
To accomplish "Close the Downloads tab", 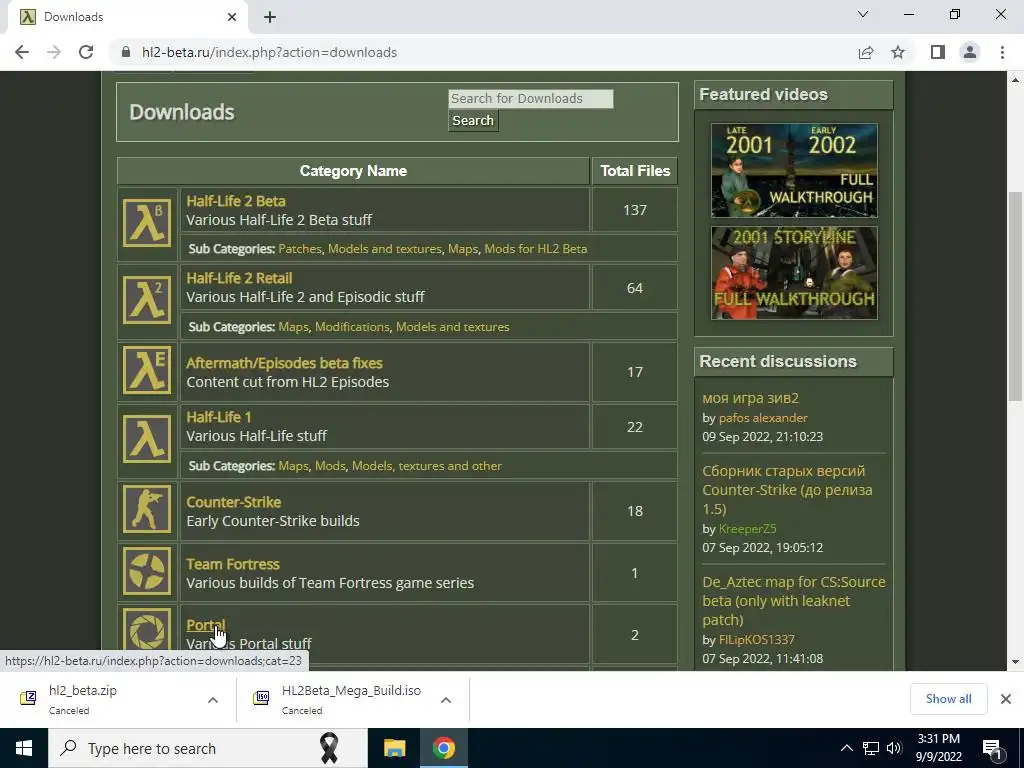I will (x=232, y=17).
